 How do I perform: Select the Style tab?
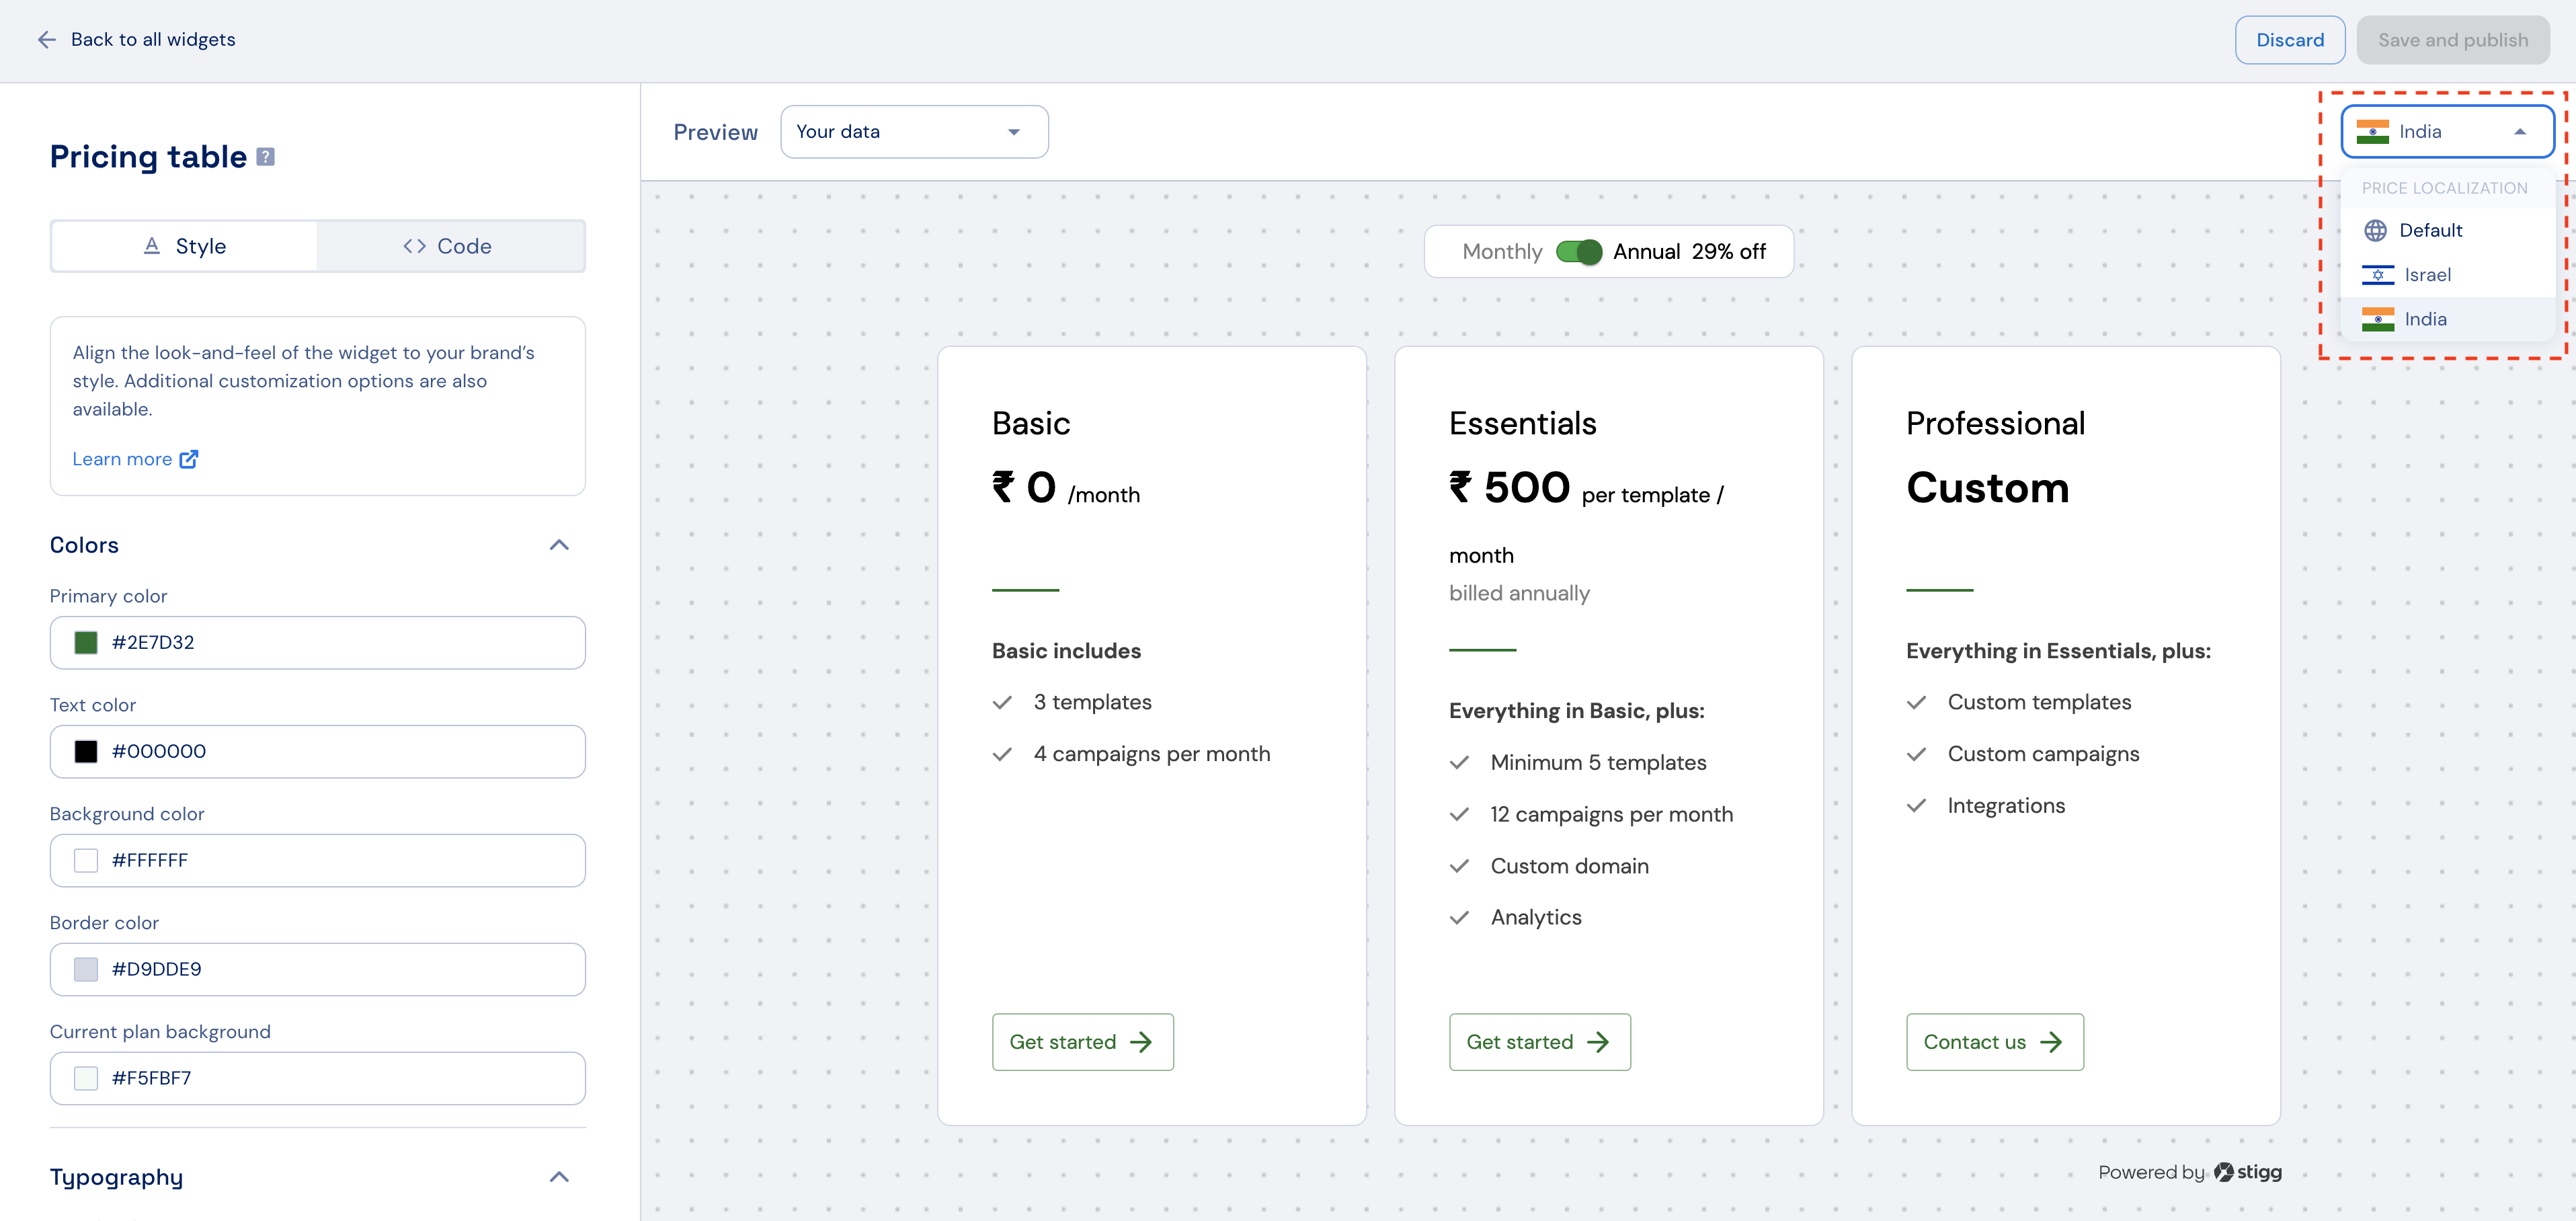tap(185, 246)
